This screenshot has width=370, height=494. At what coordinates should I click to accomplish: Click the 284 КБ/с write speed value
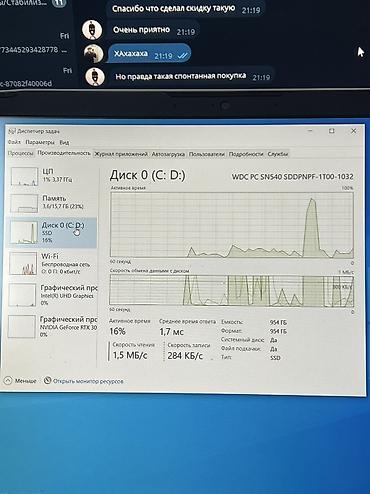coord(185,356)
